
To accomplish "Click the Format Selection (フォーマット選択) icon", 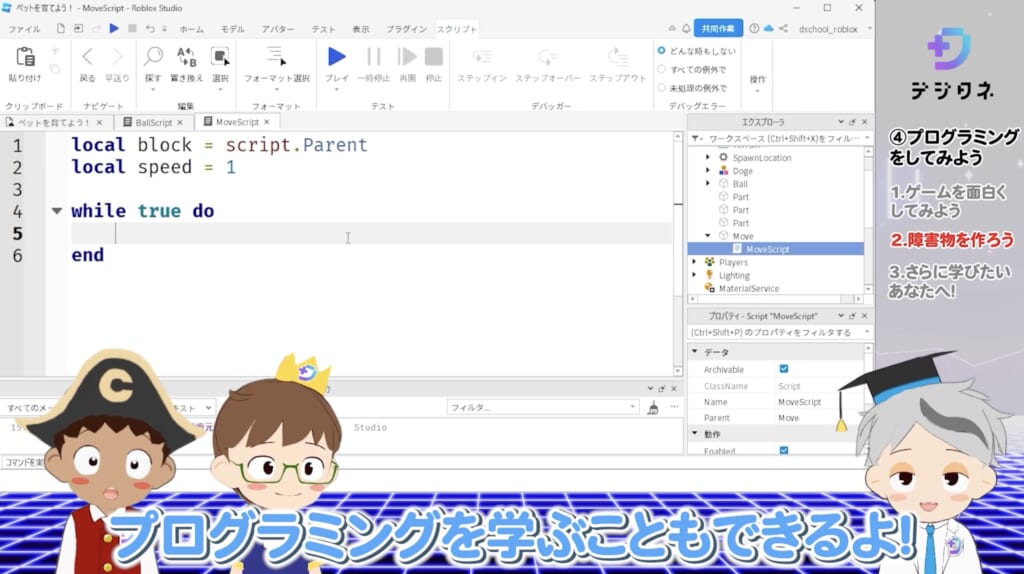I will tap(276, 56).
